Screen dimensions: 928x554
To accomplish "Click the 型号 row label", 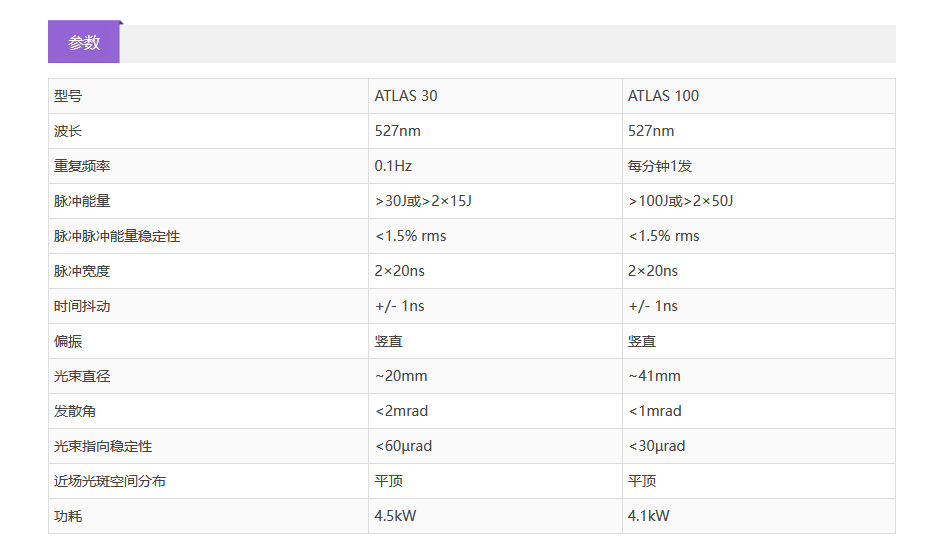I will pyautogui.click(x=68, y=96).
